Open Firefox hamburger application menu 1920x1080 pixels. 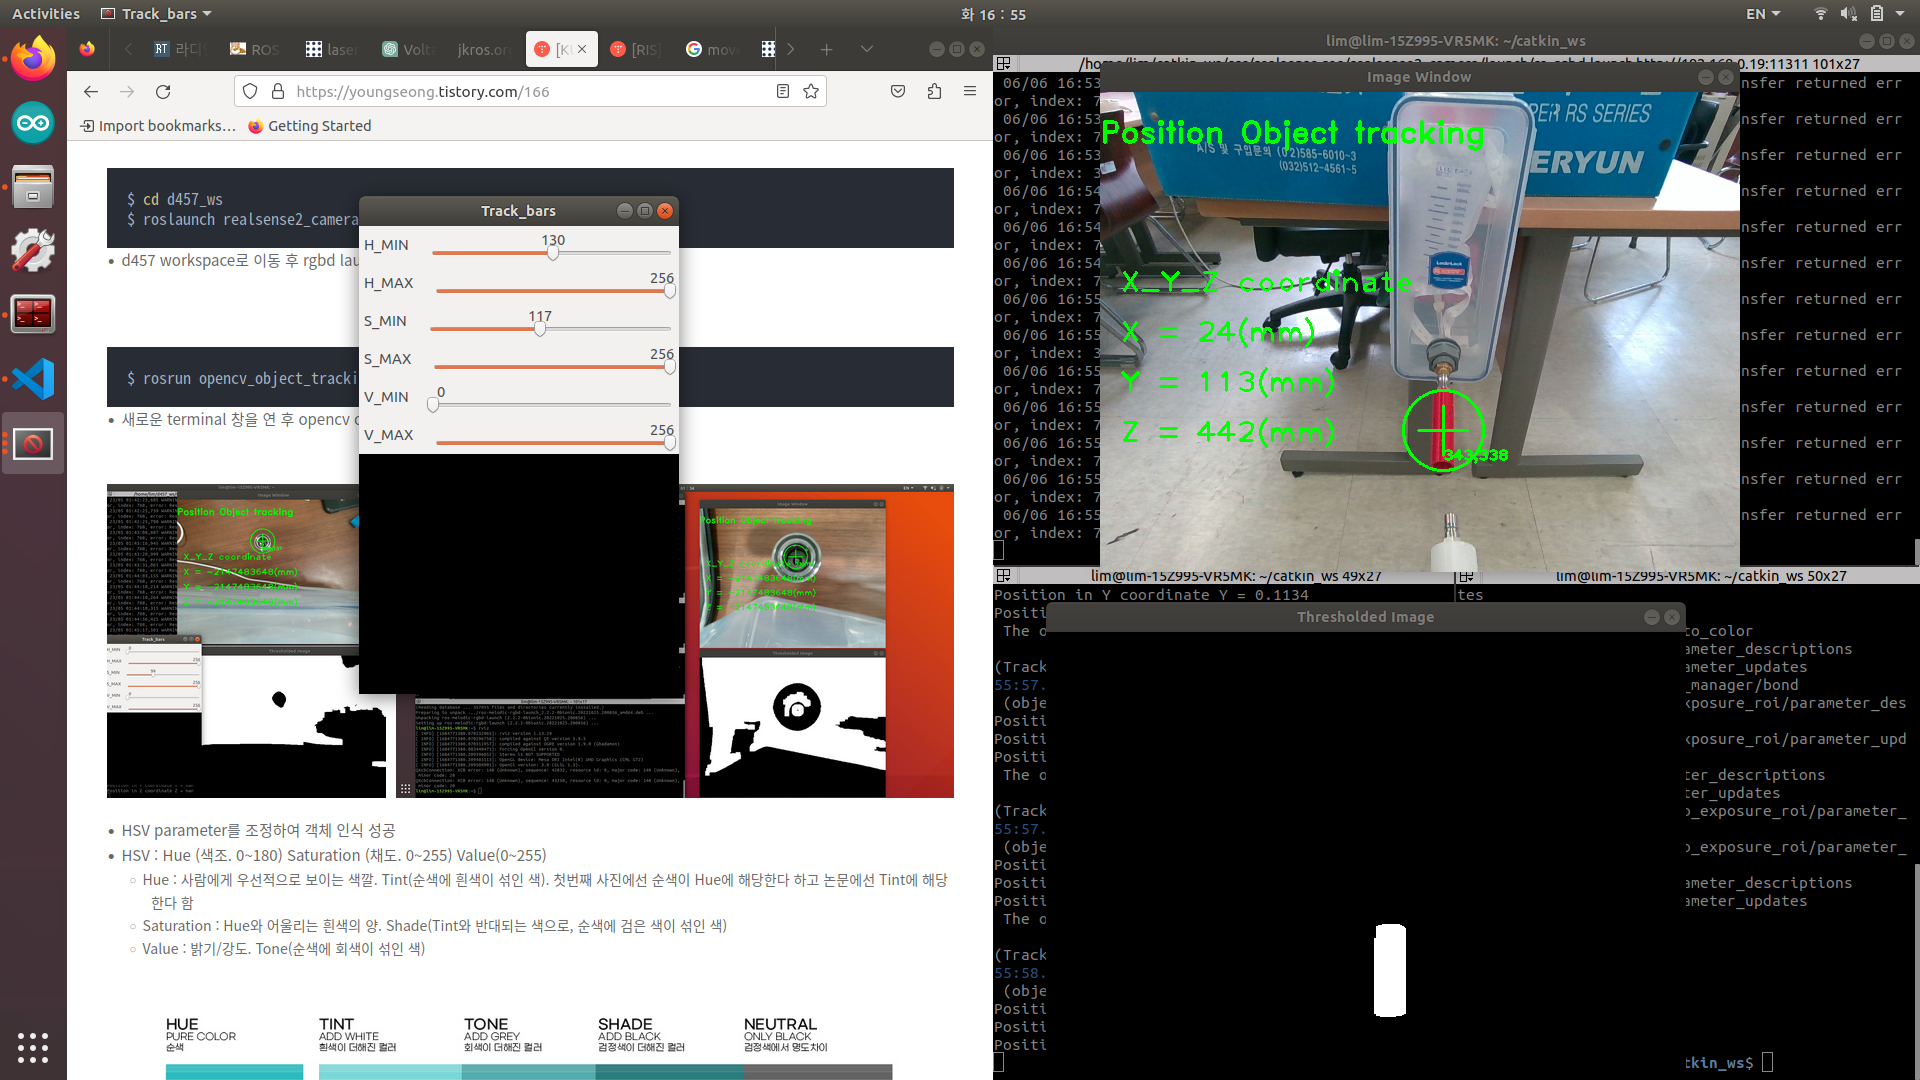969,92
